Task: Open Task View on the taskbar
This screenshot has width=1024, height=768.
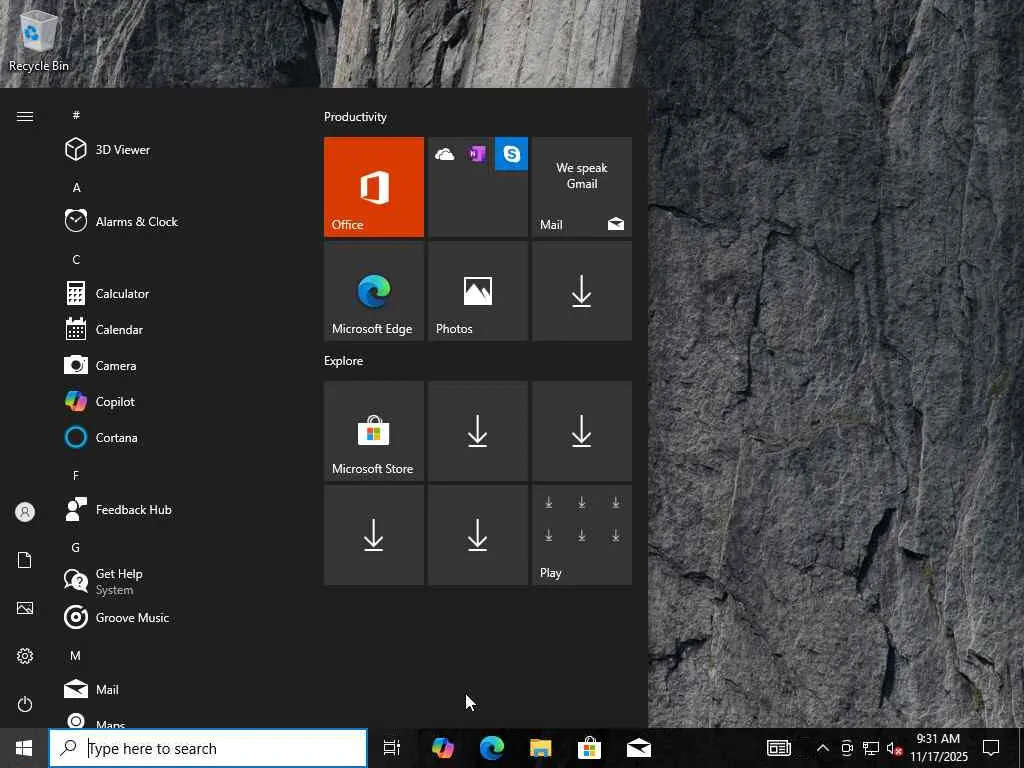Action: pyautogui.click(x=392, y=748)
